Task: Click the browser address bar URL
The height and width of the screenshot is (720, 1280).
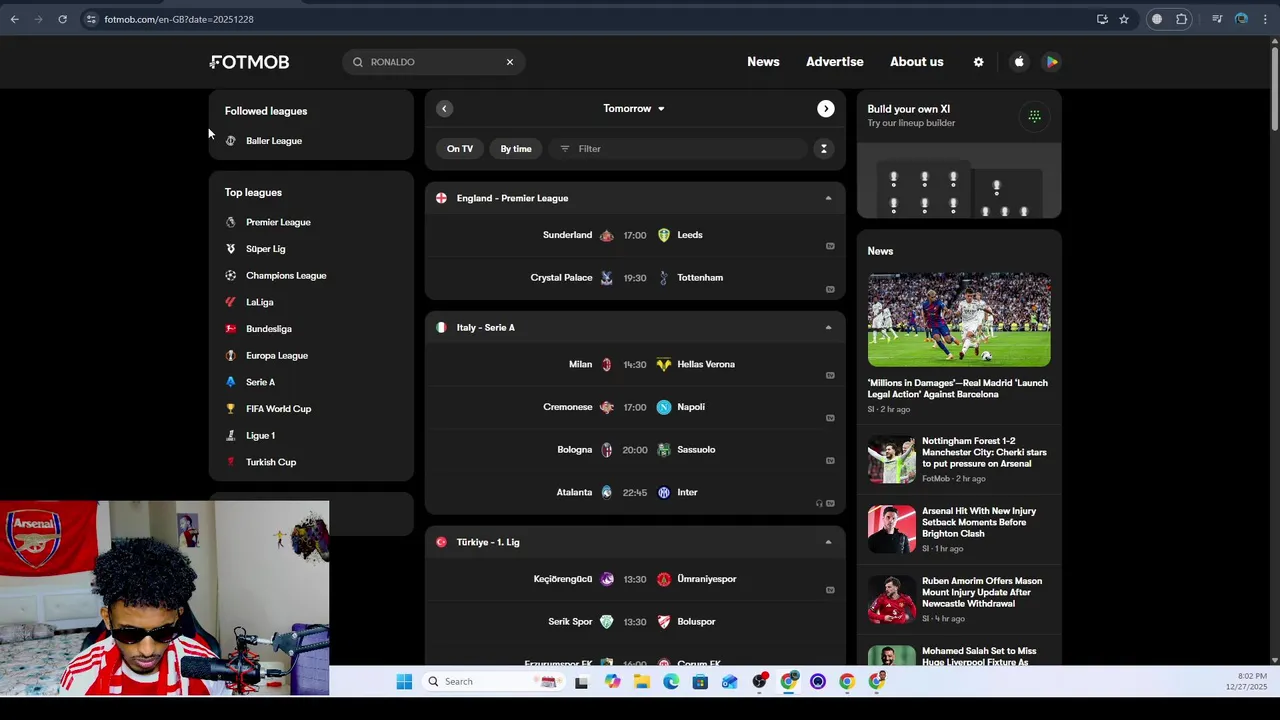Action: [179, 19]
